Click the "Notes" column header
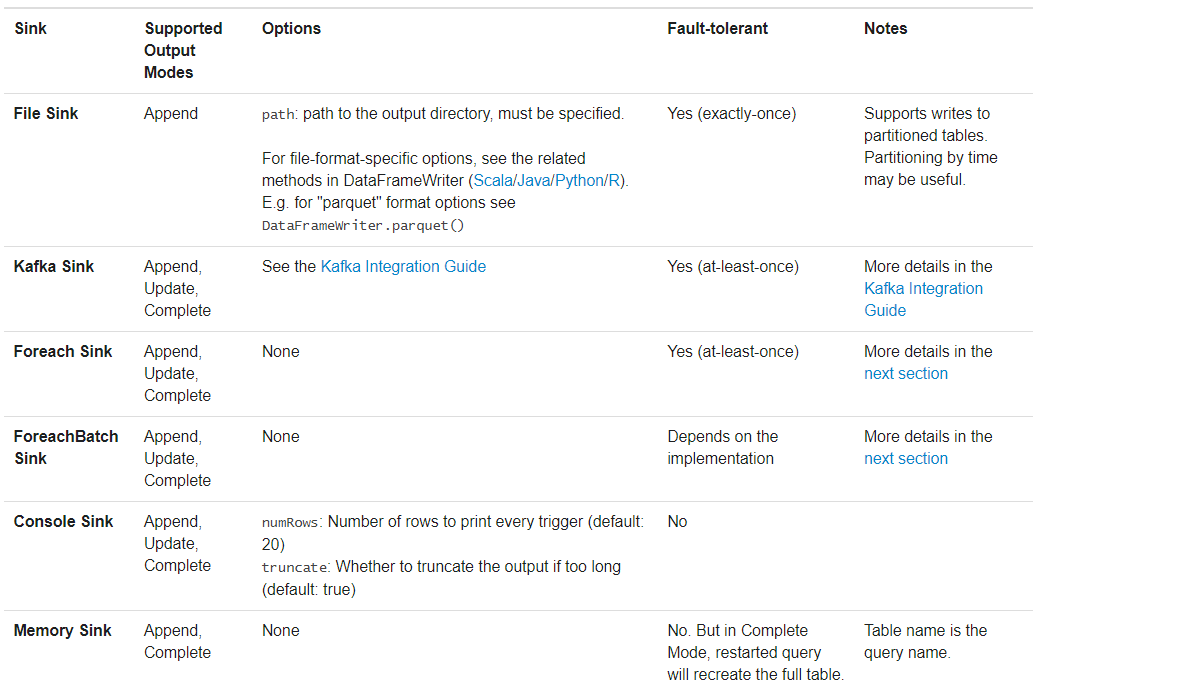Viewport: 1182px width, 695px height. (885, 28)
